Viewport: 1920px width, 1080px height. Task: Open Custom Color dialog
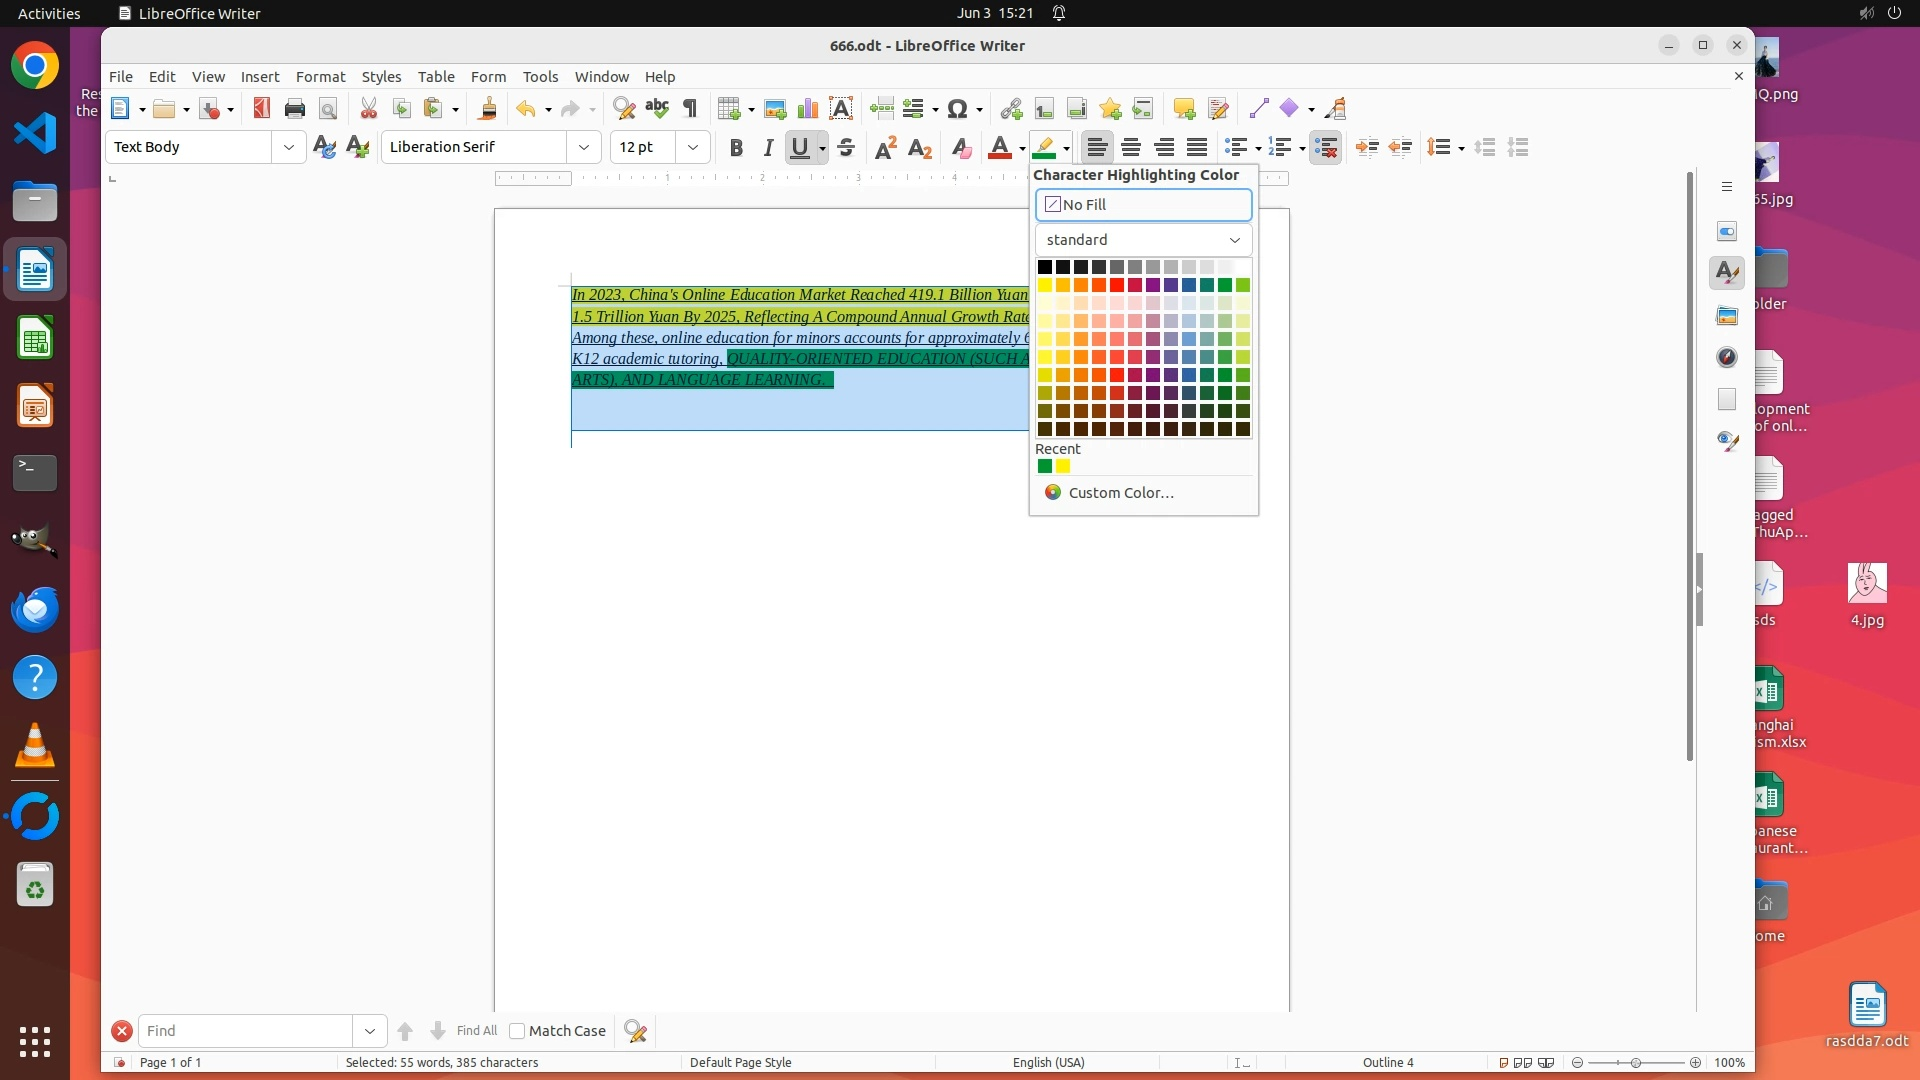(1120, 493)
